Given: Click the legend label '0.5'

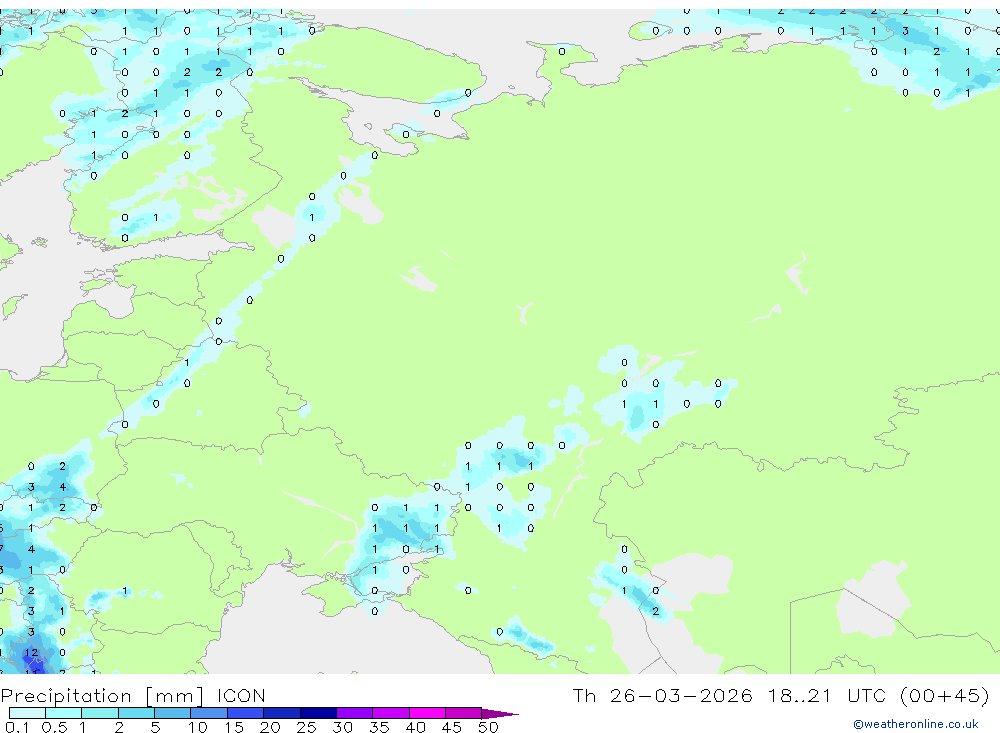Looking at the screenshot, I should click(55, 727).
